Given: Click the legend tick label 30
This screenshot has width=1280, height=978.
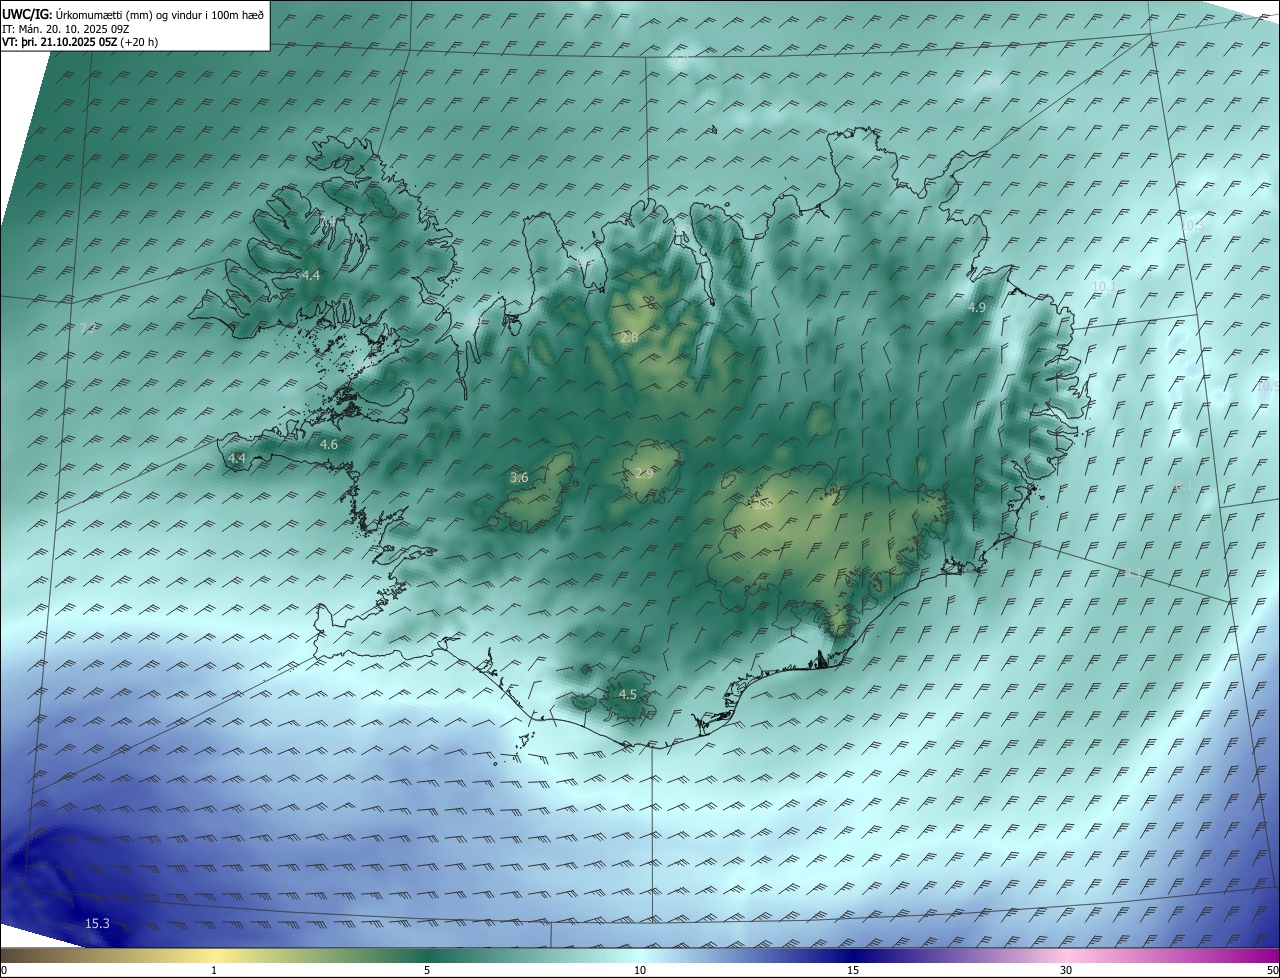Looking at the screenshot, I should 1066,970.
